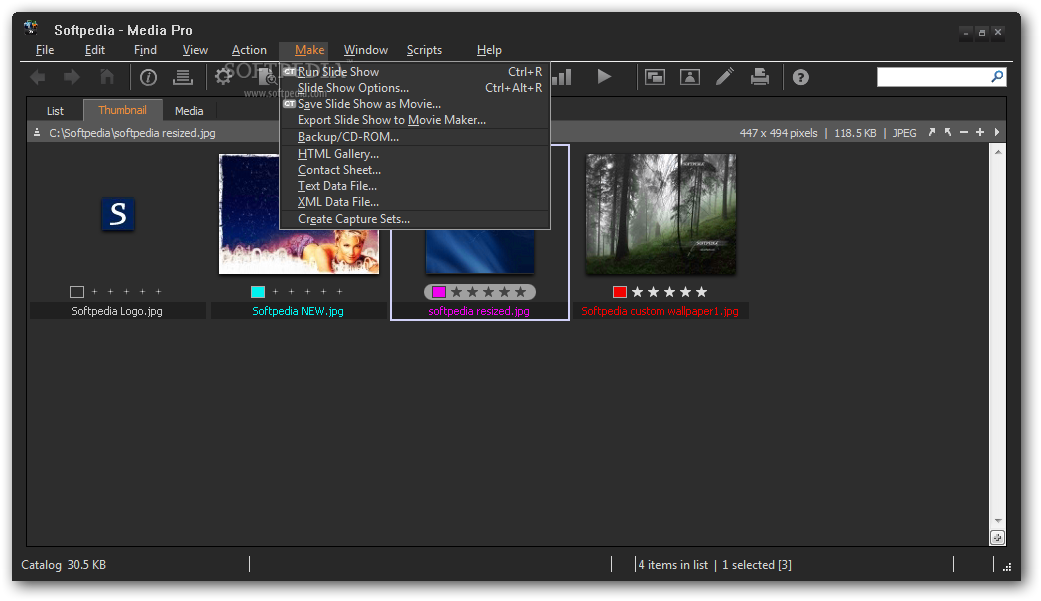This screenshot has width=1041, height=601.
Task: Select the forest wallpaper thumbnail
Action: click(x=661, y=214)
